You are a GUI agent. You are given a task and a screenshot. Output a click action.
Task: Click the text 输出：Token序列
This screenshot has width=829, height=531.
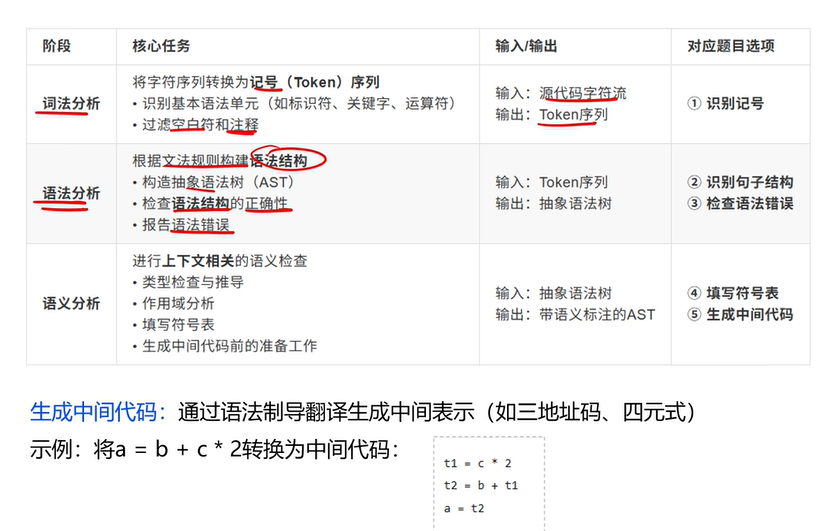pos(551,114)
